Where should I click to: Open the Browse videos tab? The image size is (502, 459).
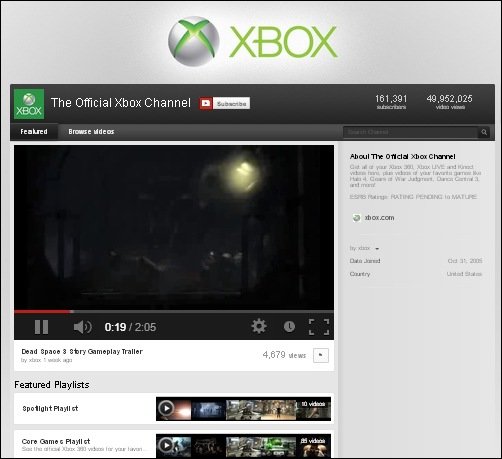[x=91, y=132]
